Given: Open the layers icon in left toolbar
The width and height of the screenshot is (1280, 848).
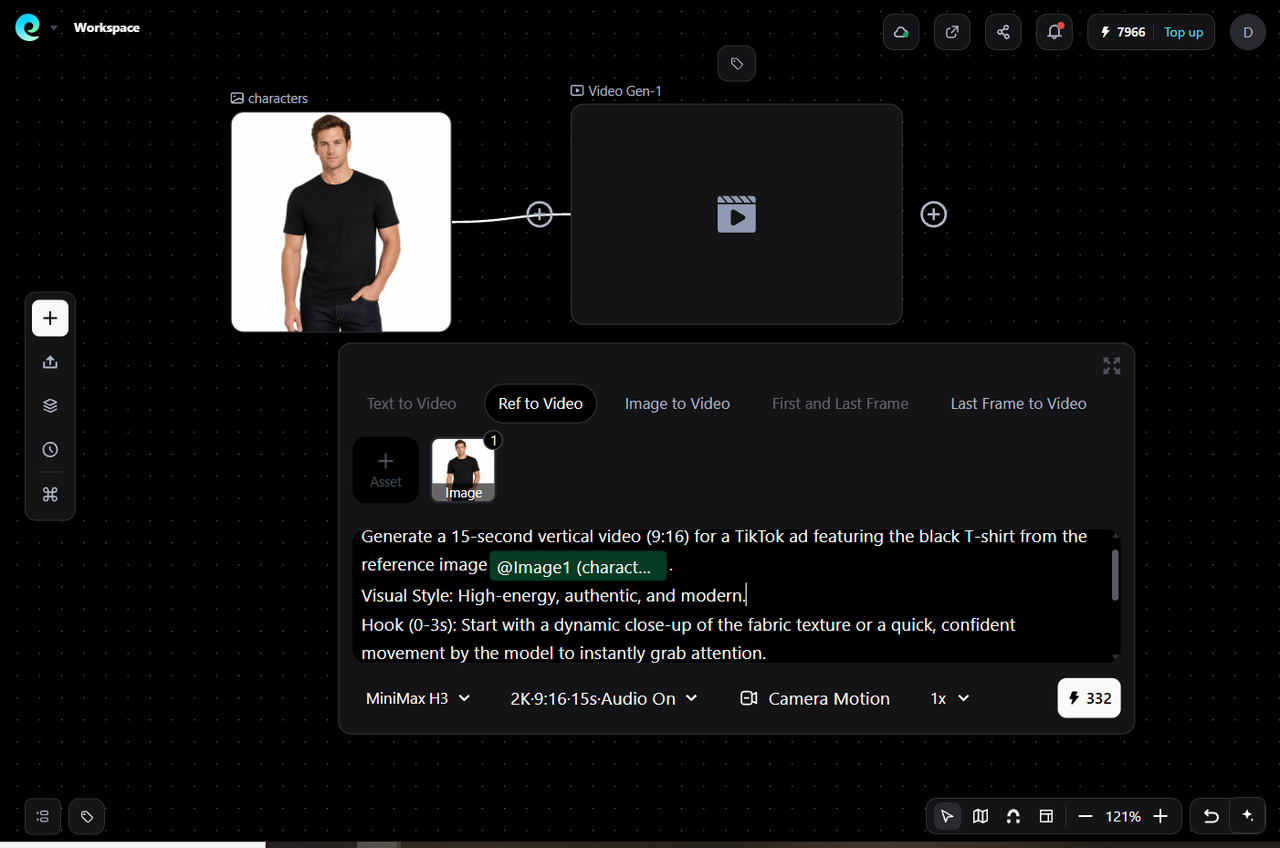Looking at the screenshot, I should [50, 406].
